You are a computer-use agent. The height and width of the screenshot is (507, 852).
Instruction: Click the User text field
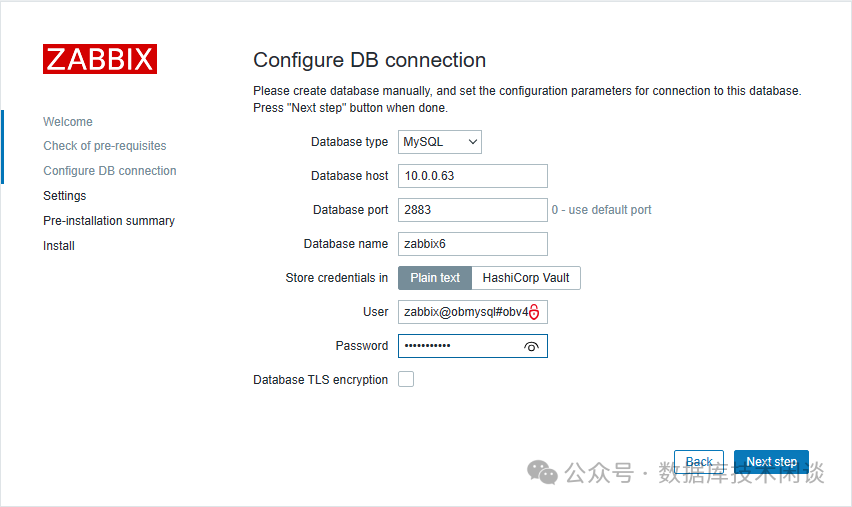point(462,312)
